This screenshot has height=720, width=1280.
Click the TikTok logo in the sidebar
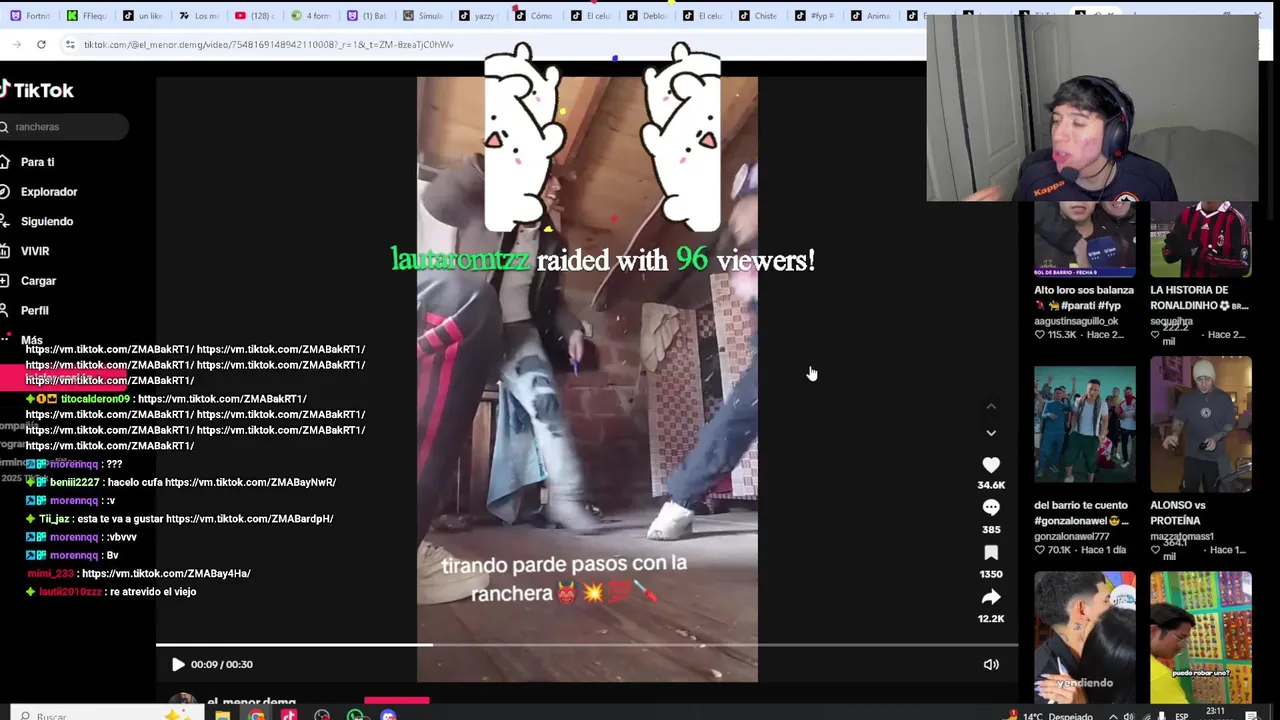(x=37, y=90)
